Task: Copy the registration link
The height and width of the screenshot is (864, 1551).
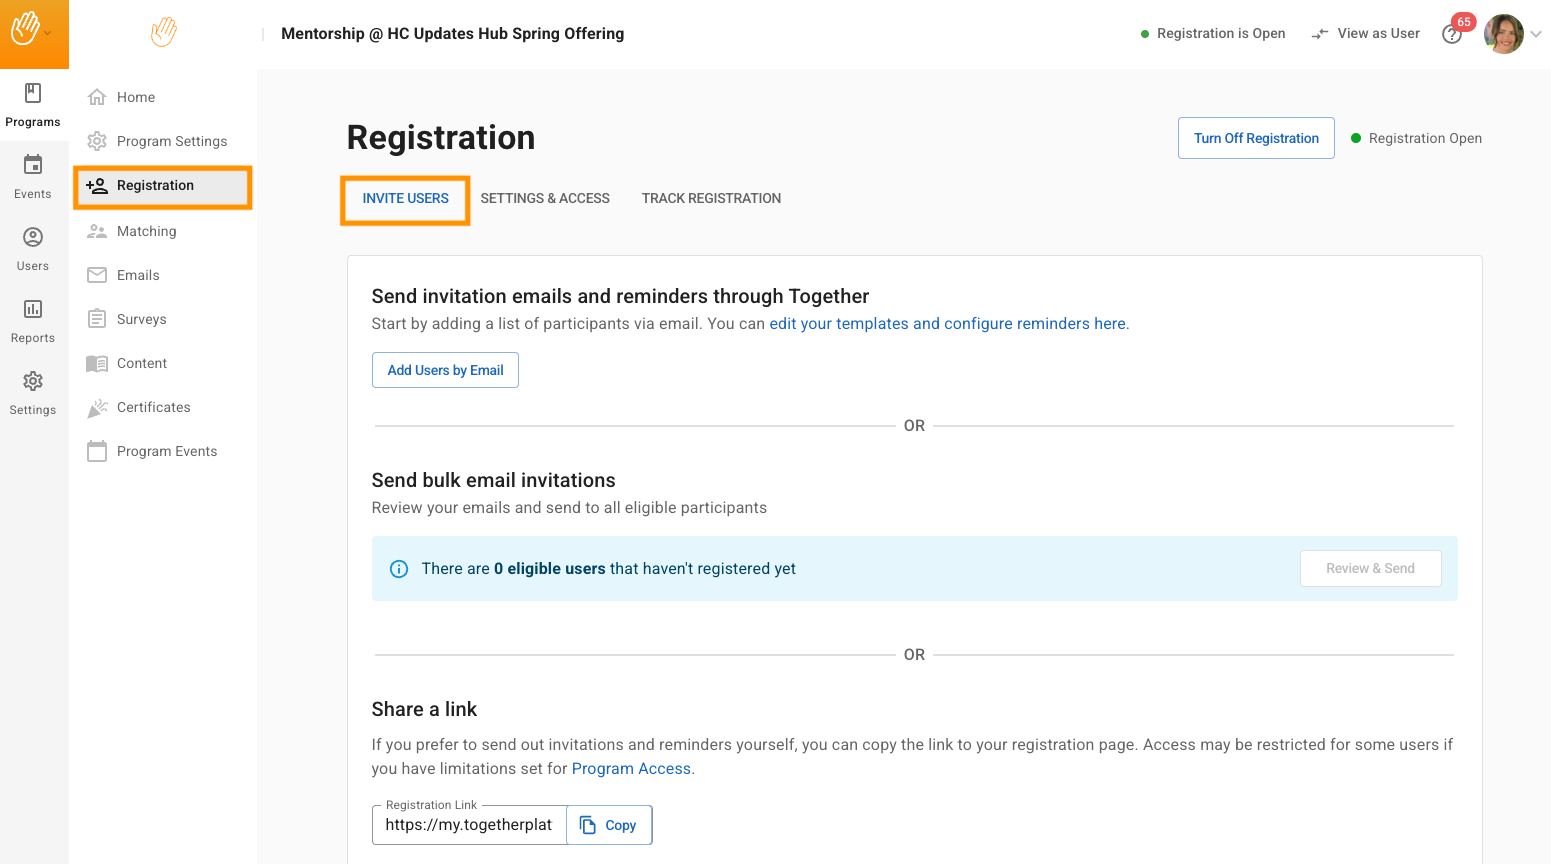Action: (609, 825)
